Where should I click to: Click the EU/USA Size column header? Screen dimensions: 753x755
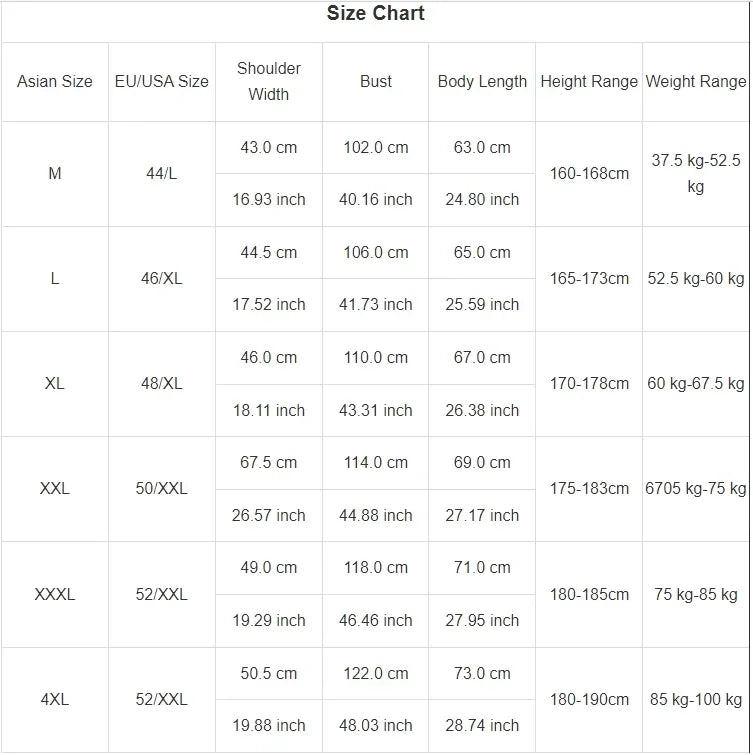162,82
